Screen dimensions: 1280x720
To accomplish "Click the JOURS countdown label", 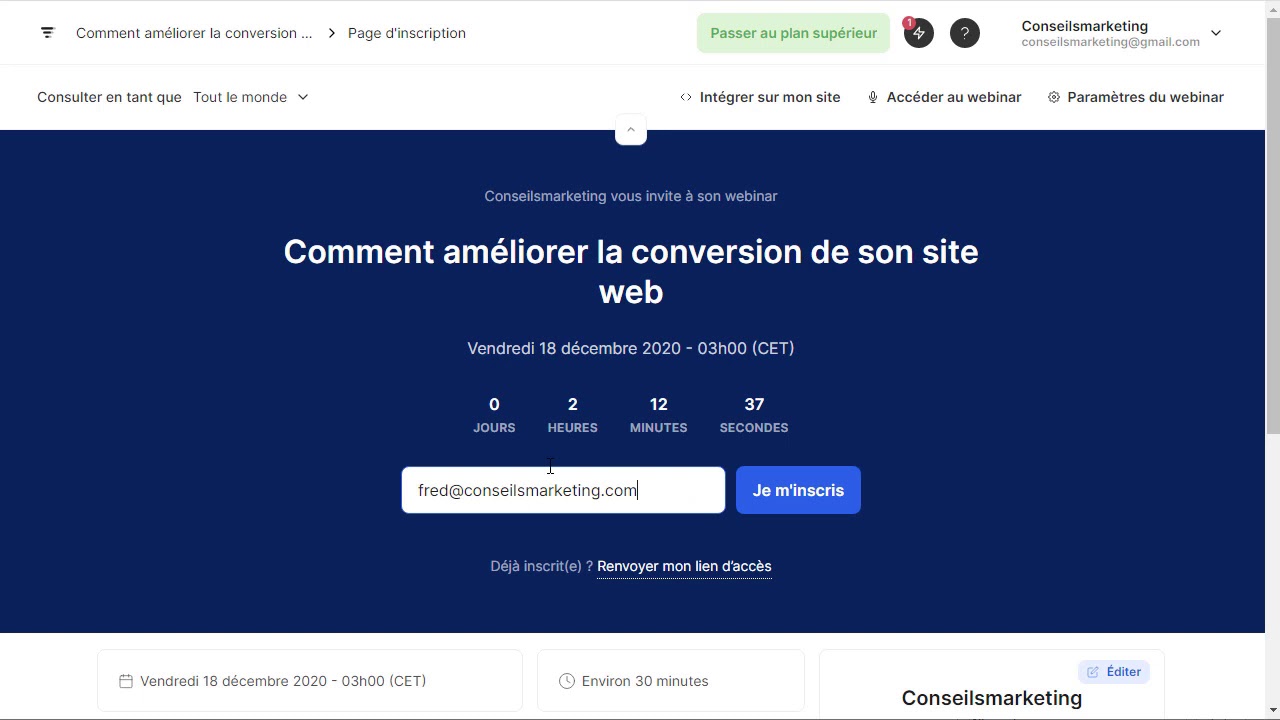I will coord(494,427).
